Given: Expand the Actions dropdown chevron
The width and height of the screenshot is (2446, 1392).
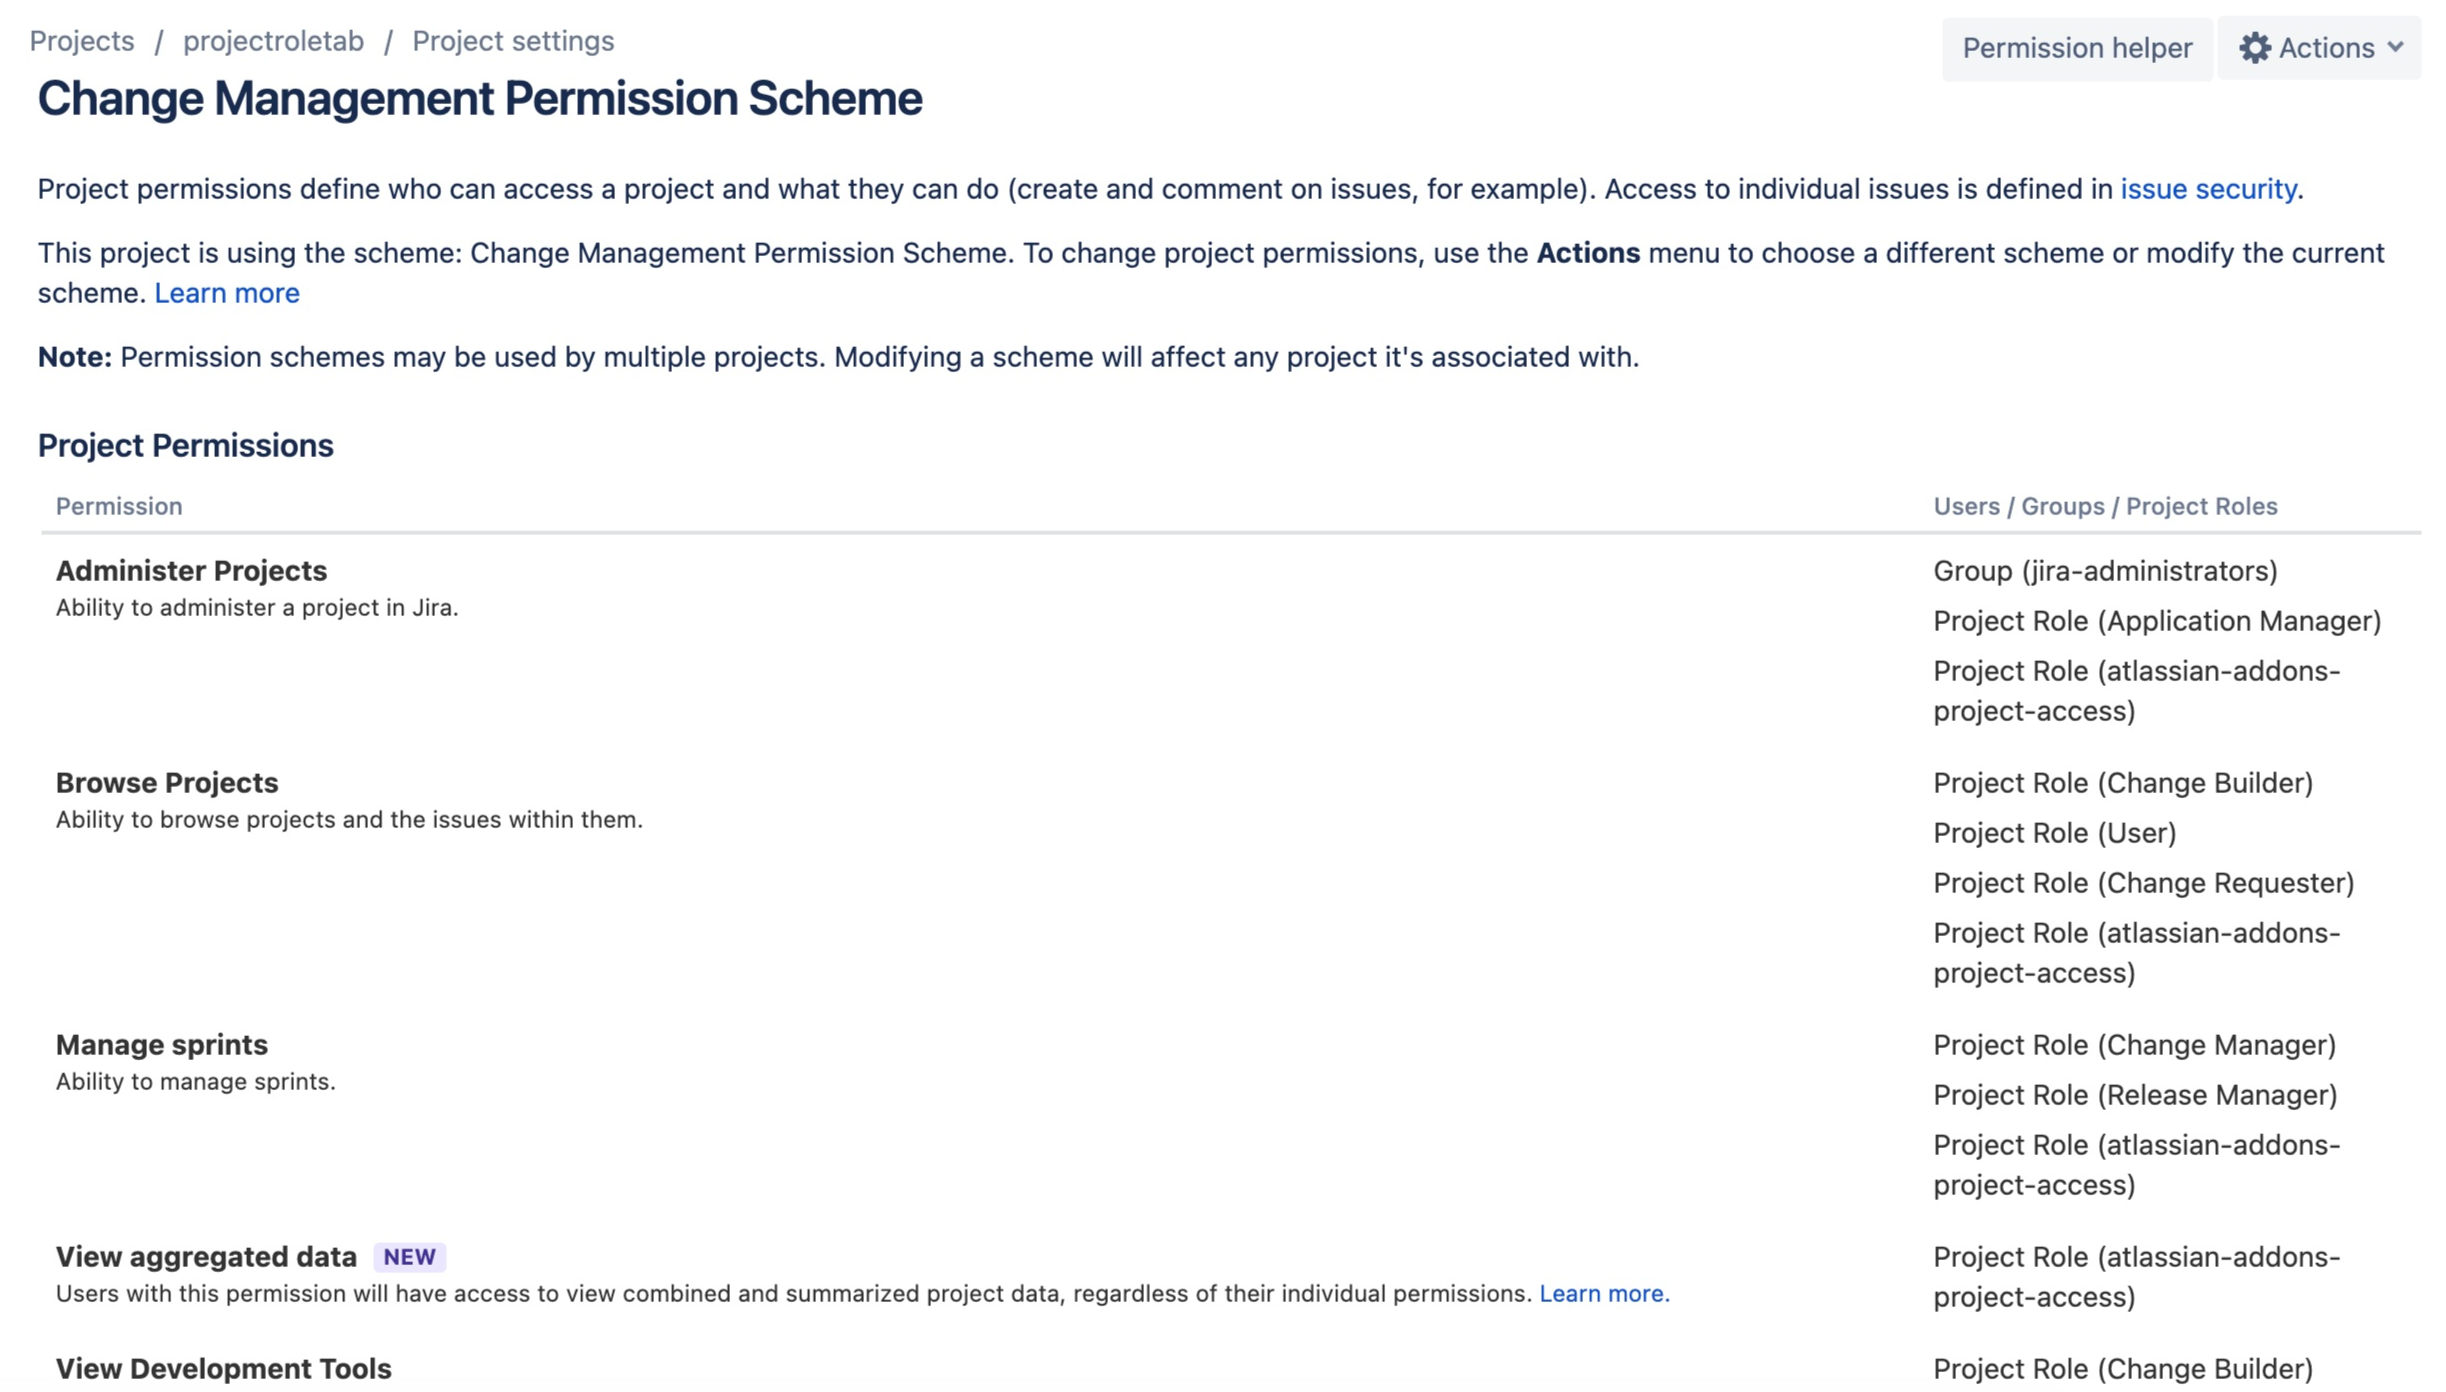Looking at the screenshot, I should point(2396,47).
